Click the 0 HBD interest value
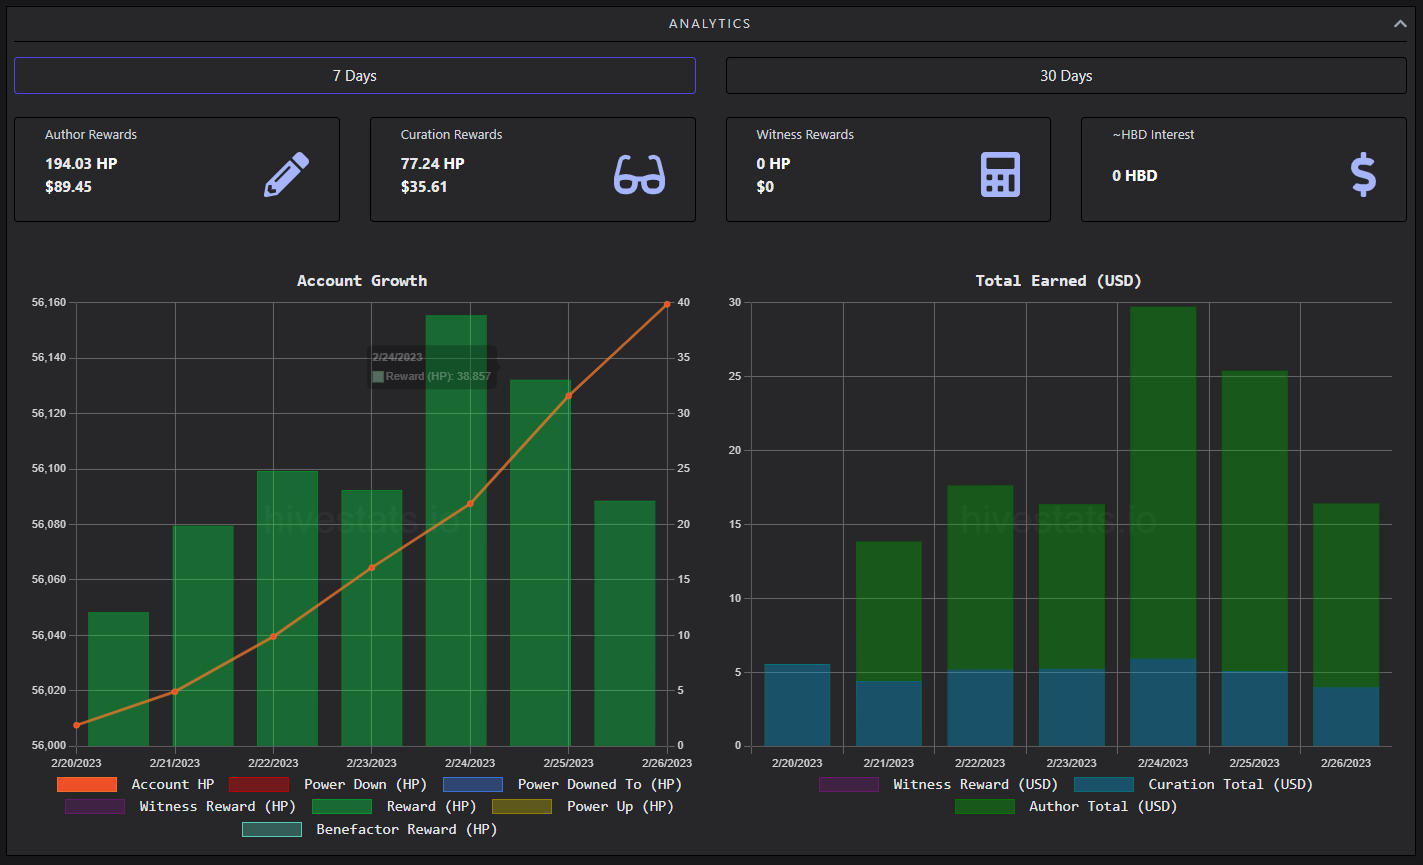1423x865 pixels. 1135,176
